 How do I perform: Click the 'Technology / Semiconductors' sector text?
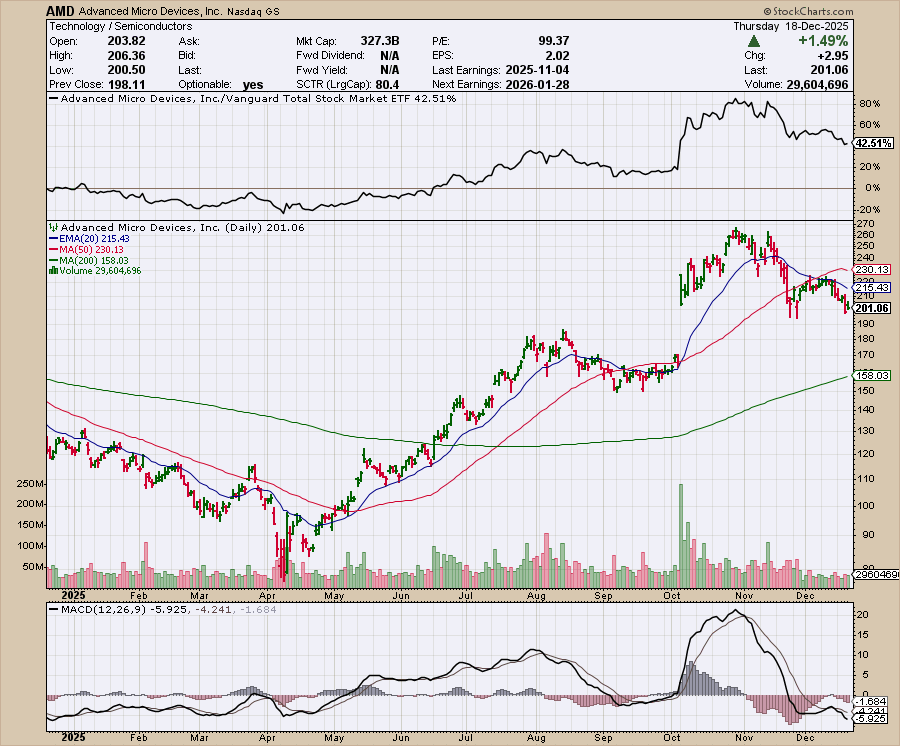coord(121,26)
